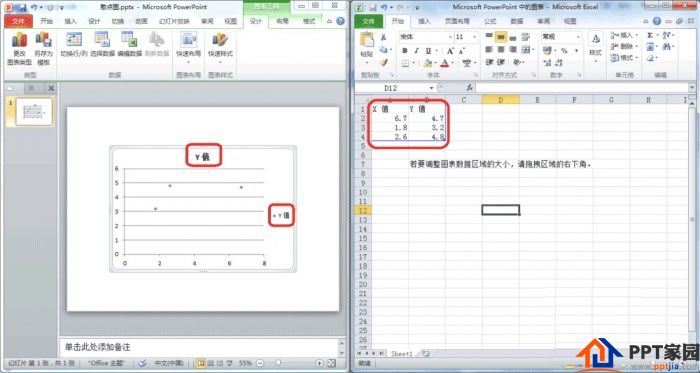The height and width of the screenshot is (373, 700).
Task: Open the Name Box dropdown showing D12
Action: 431,88
